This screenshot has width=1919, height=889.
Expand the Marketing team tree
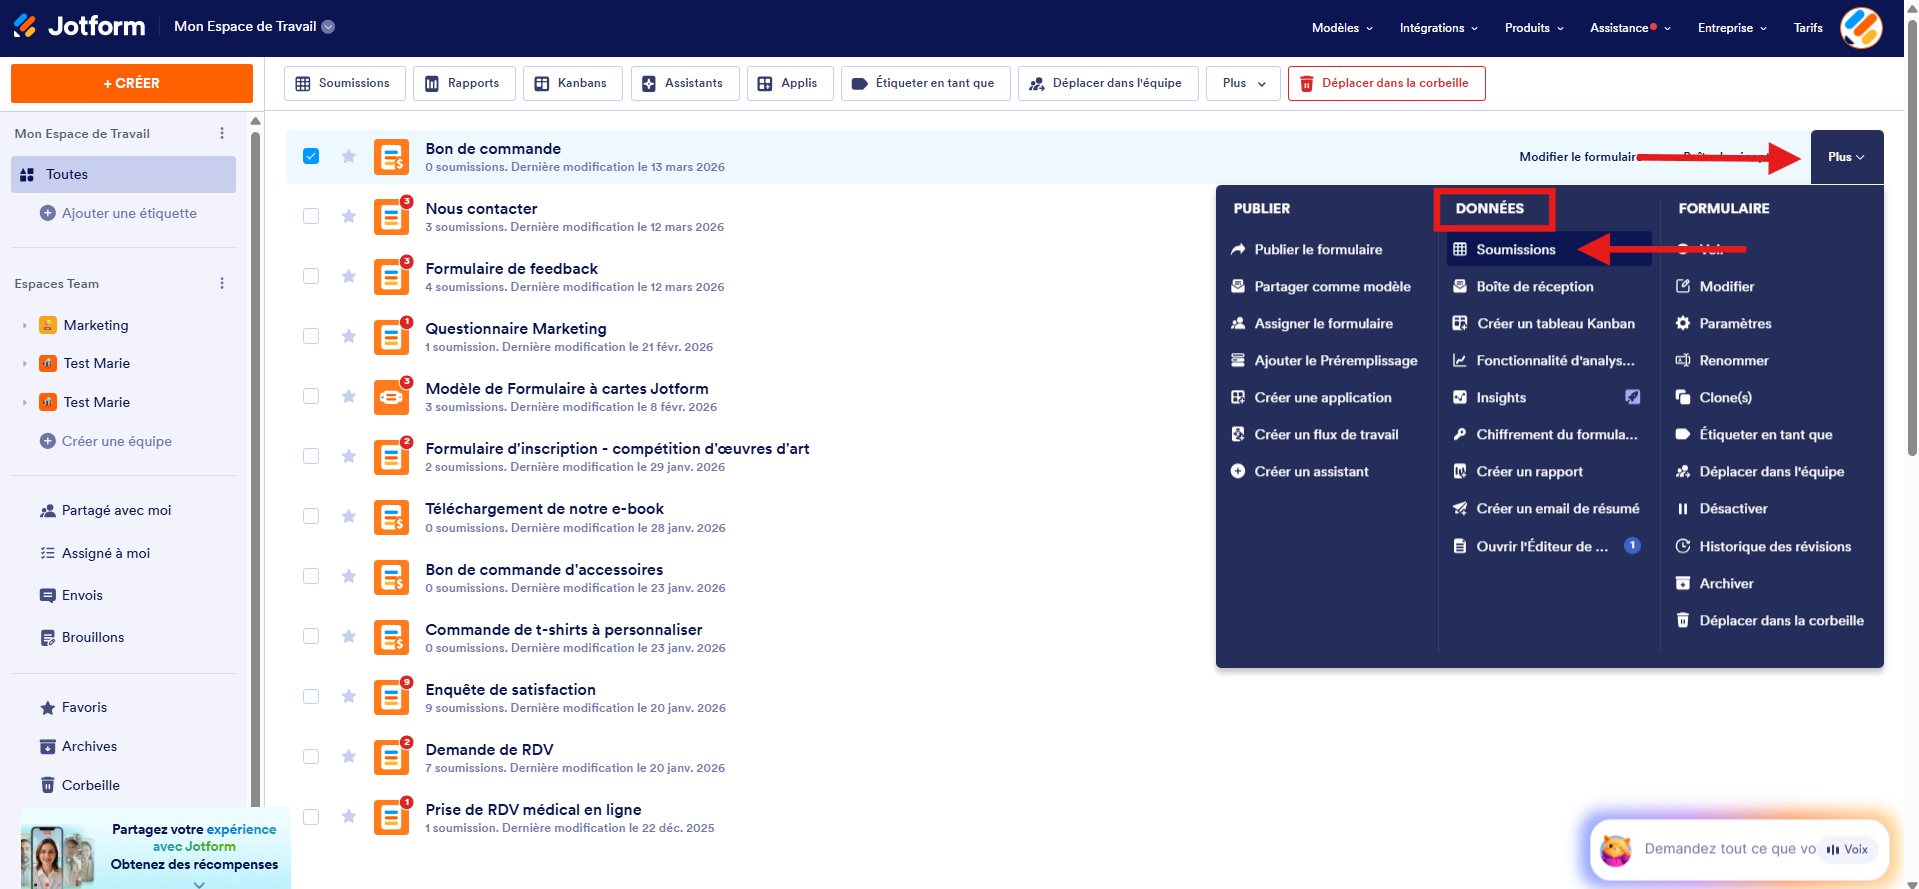click(x=25, y=325)
